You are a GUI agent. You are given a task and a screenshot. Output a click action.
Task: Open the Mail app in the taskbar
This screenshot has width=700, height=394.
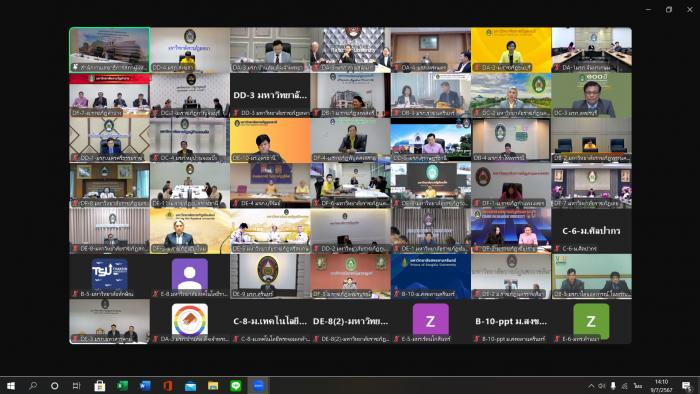point(191,386)
